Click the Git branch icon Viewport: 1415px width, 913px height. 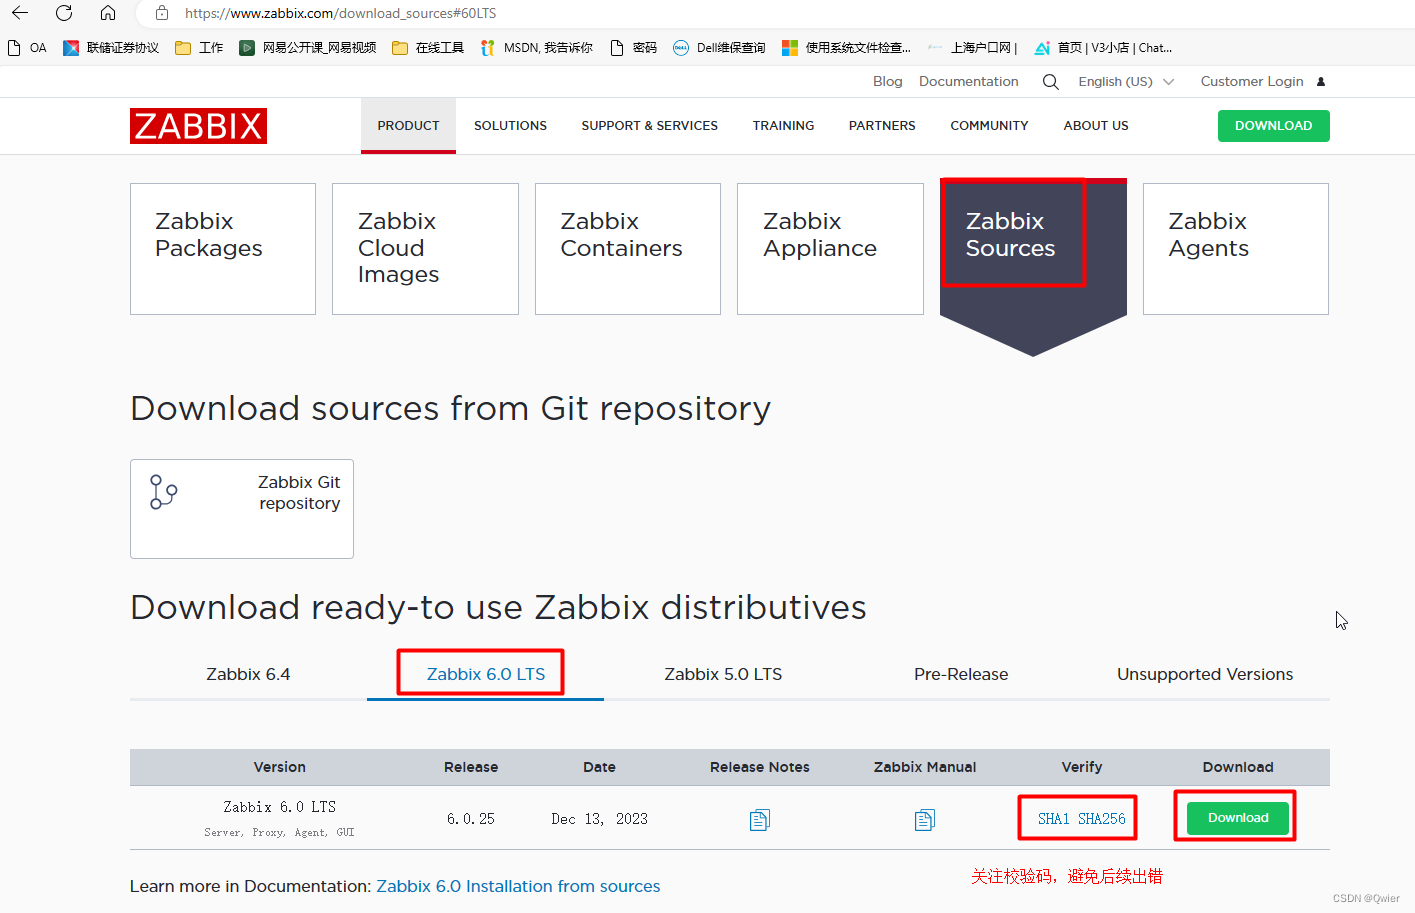[x=163, y=492]
